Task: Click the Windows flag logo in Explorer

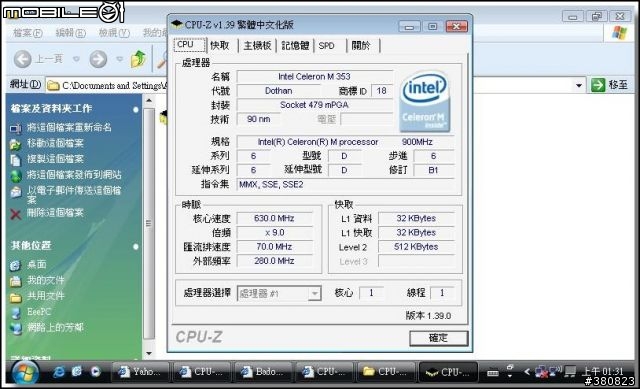Action: point(620,33)
